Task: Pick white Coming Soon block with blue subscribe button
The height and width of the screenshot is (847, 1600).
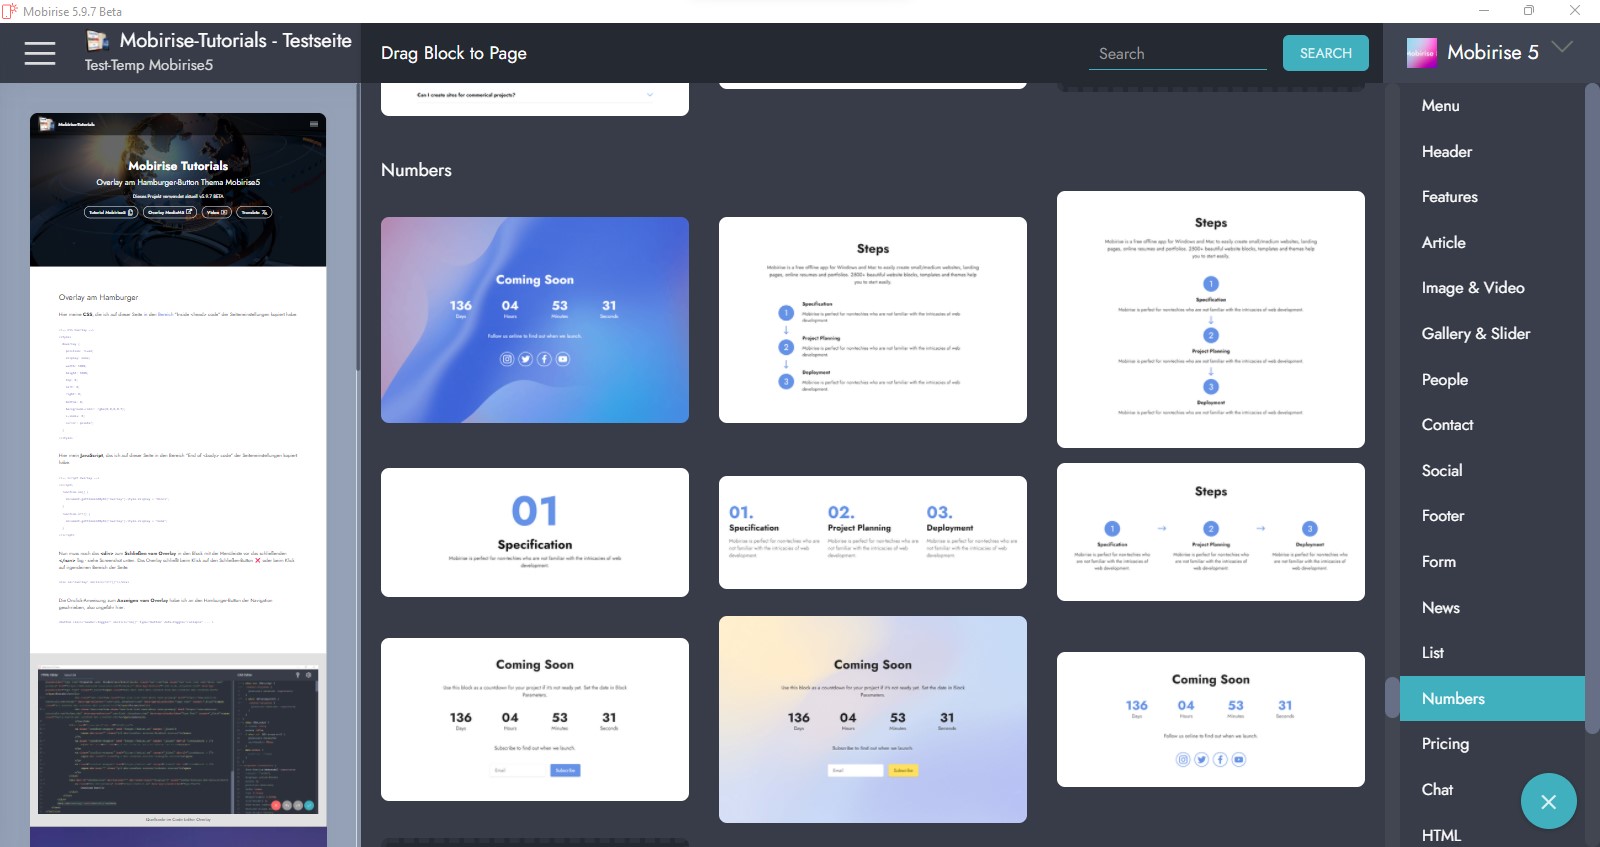Action: (535, 720)
